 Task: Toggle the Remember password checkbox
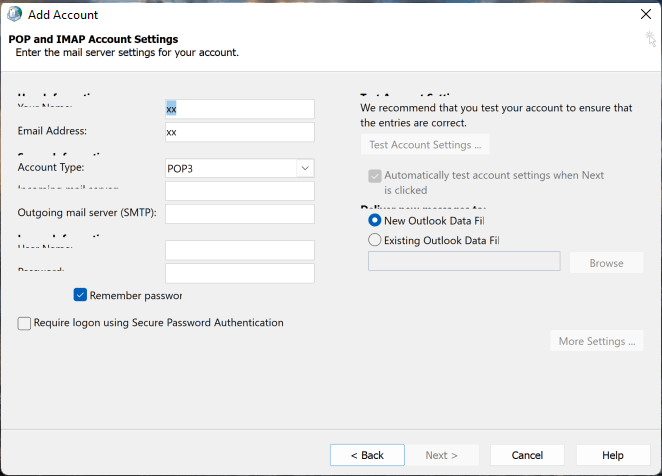[81, 295]
